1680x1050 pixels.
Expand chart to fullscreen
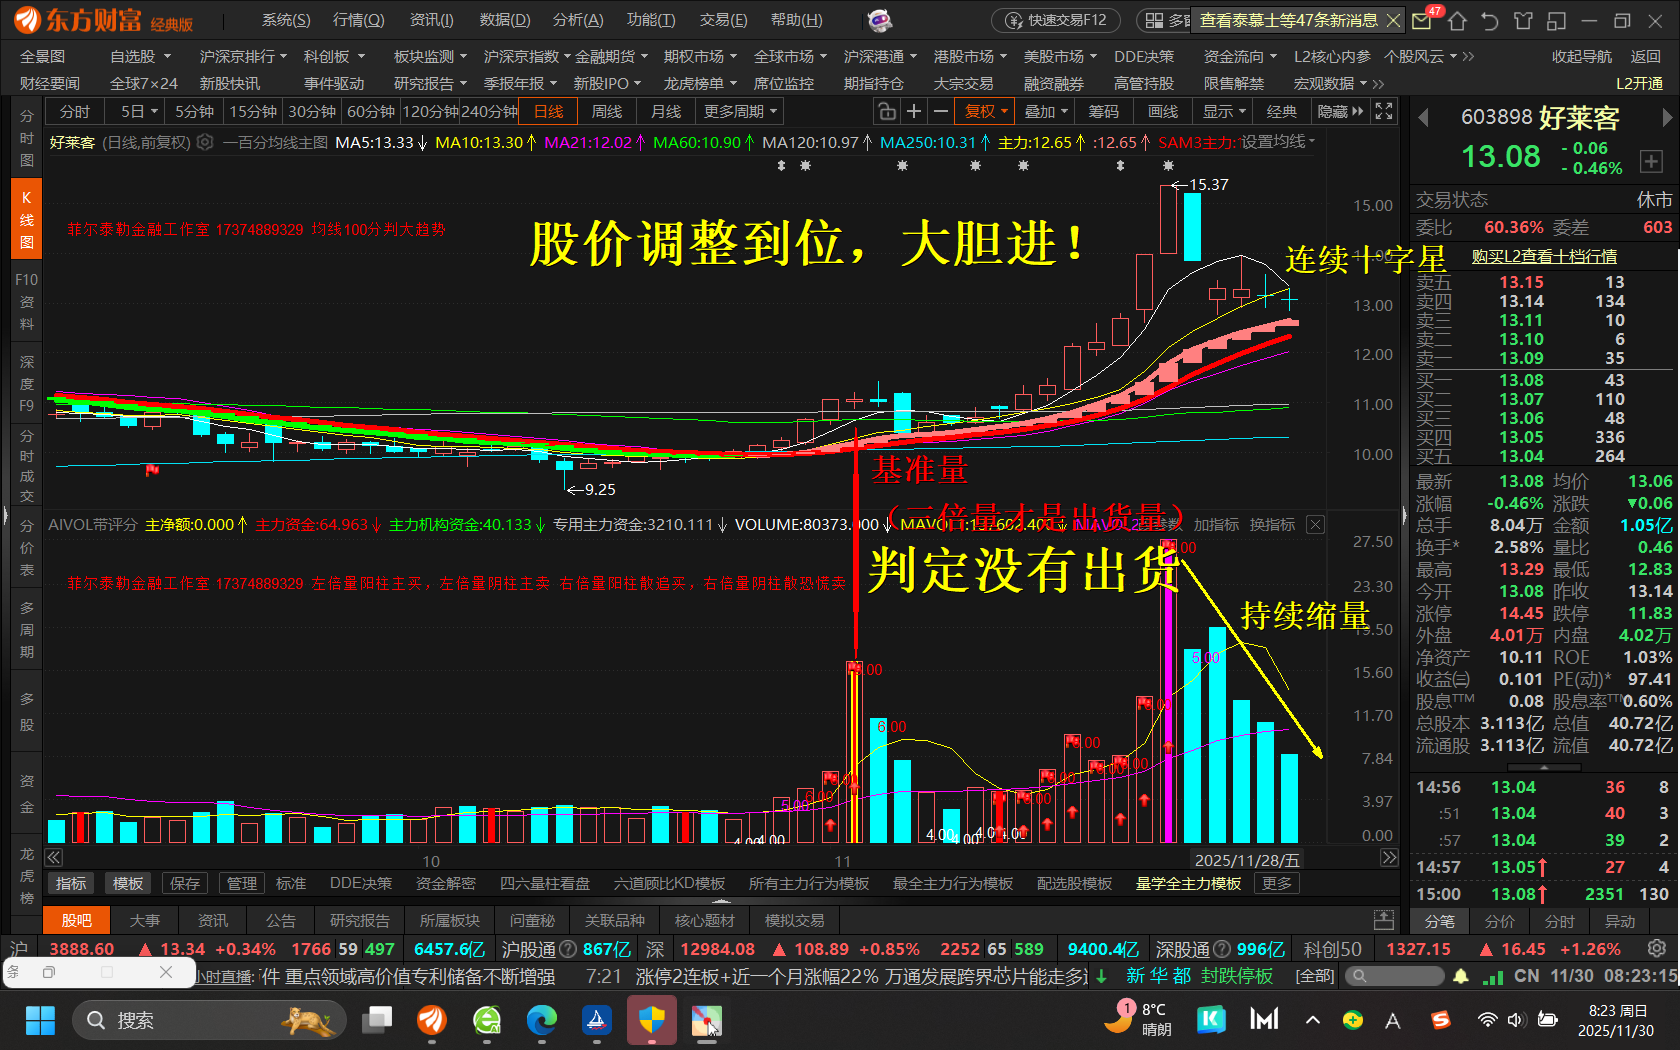pos(1384,112)
